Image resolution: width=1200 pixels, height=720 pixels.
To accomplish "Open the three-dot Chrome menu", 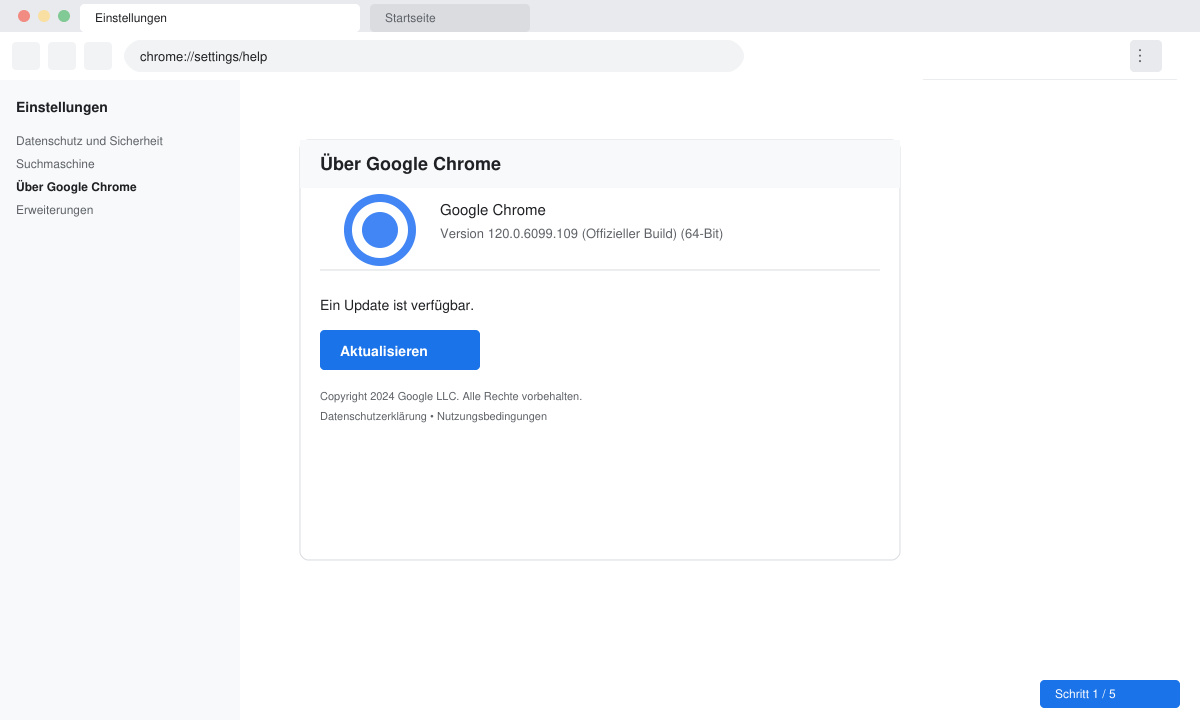I will tap(1146, 56).
